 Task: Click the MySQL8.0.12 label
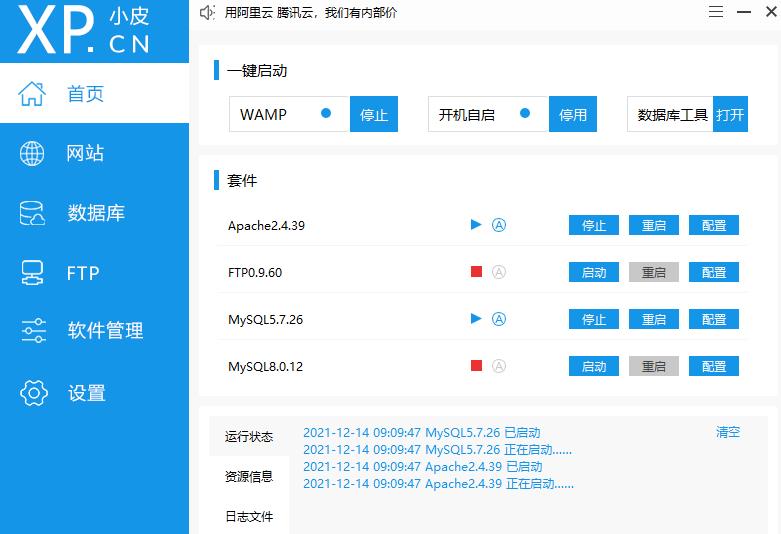265,367
